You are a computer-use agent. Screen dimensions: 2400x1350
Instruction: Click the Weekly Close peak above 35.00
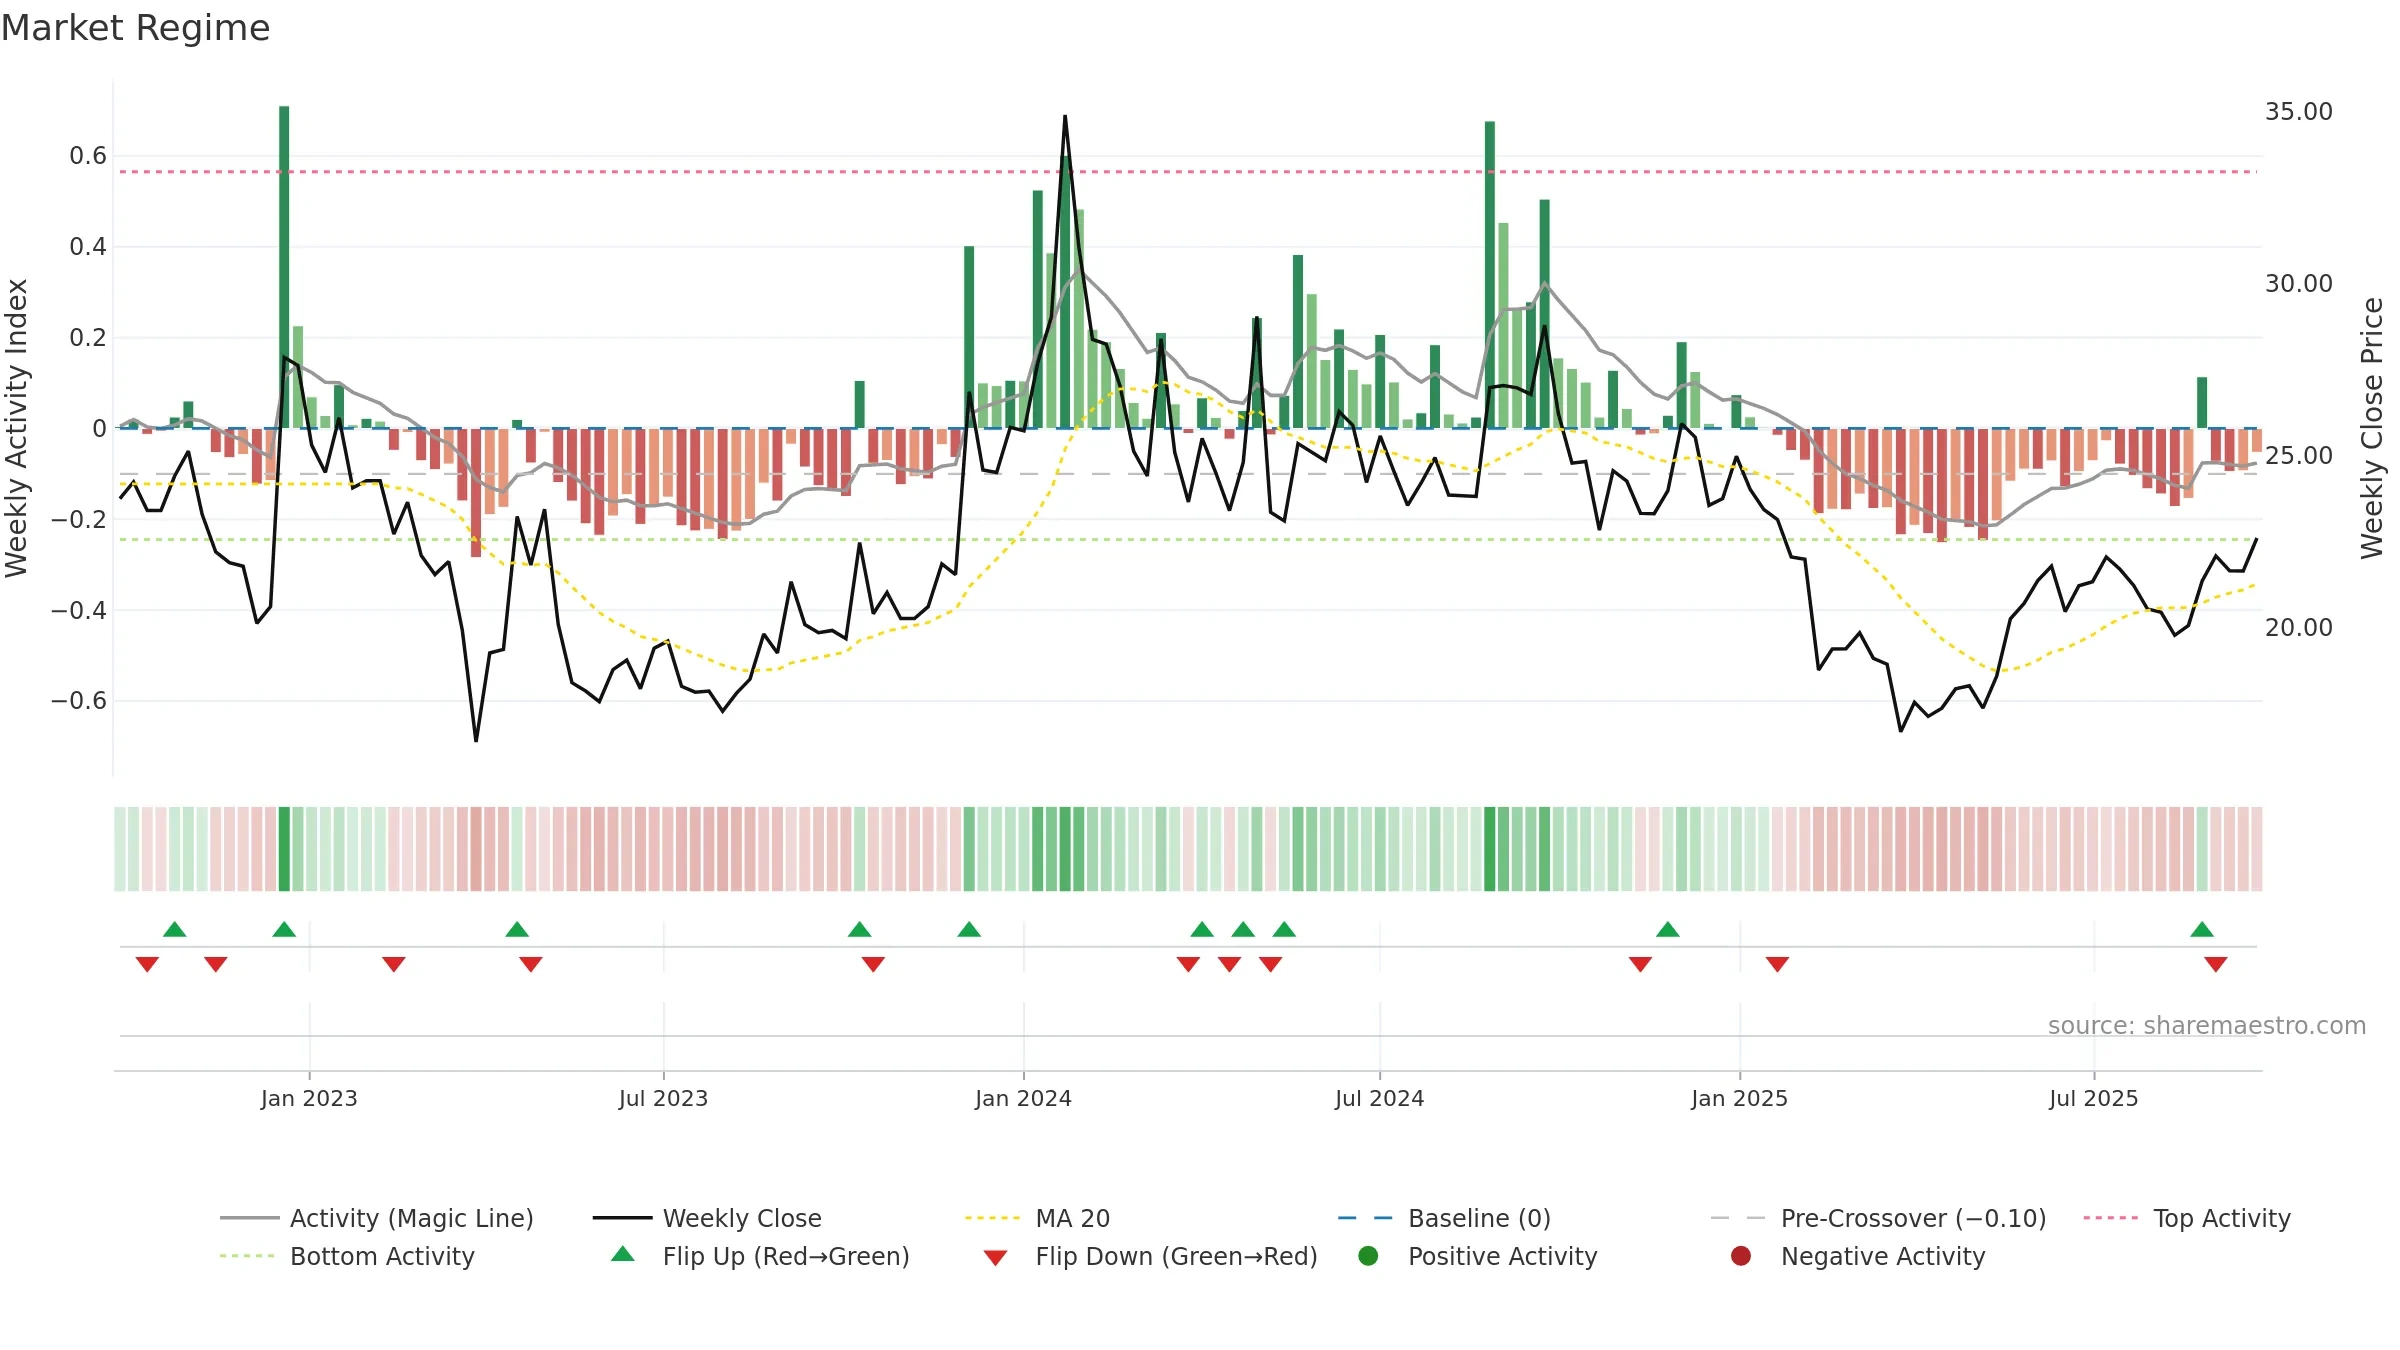tap(1065, 117)
